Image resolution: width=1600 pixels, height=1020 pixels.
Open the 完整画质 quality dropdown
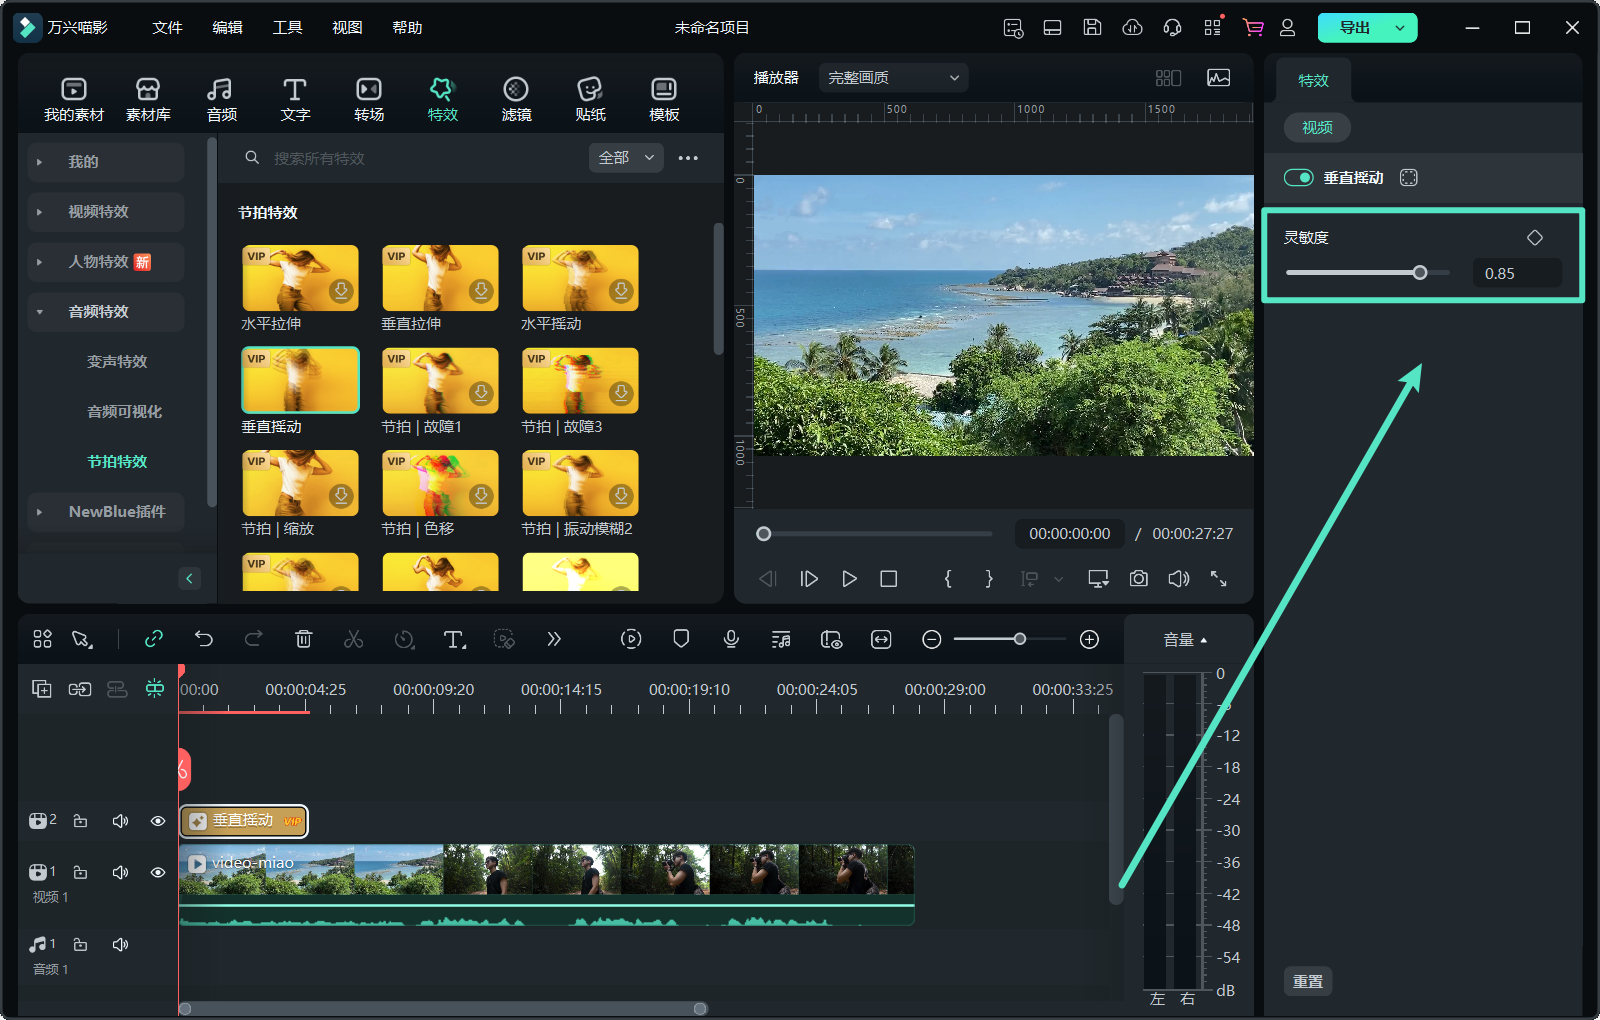pos(893,78)
